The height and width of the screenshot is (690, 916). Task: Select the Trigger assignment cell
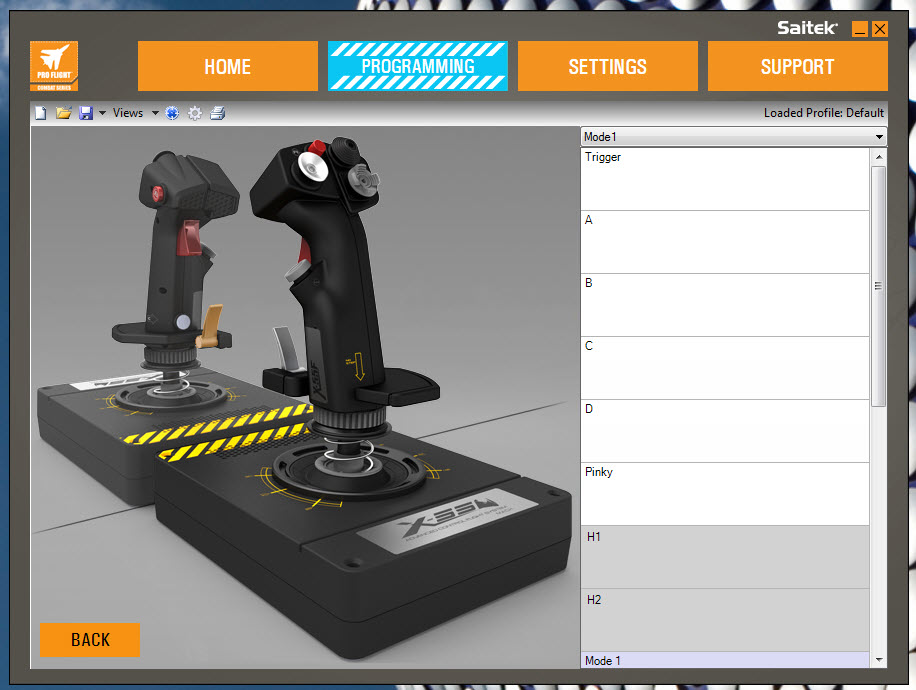tap(725, 179)
